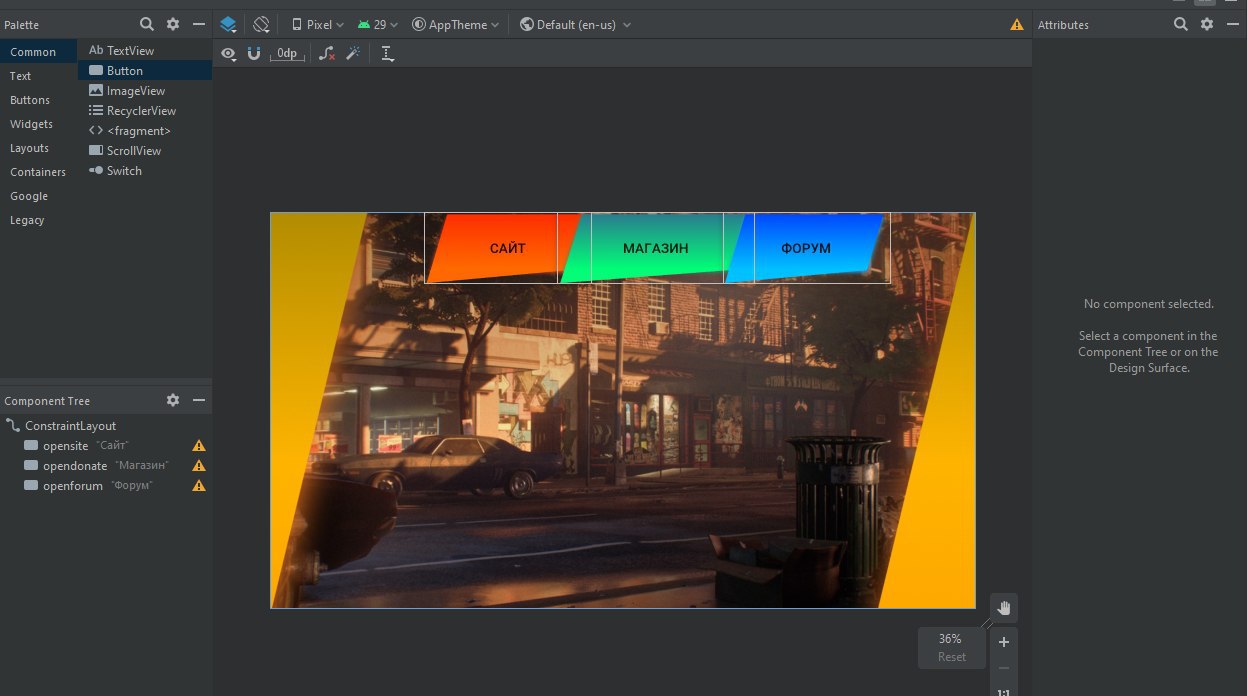The image size is (1247, 696).
Task: Open the view options eye menu
Action: click(229, 53)
